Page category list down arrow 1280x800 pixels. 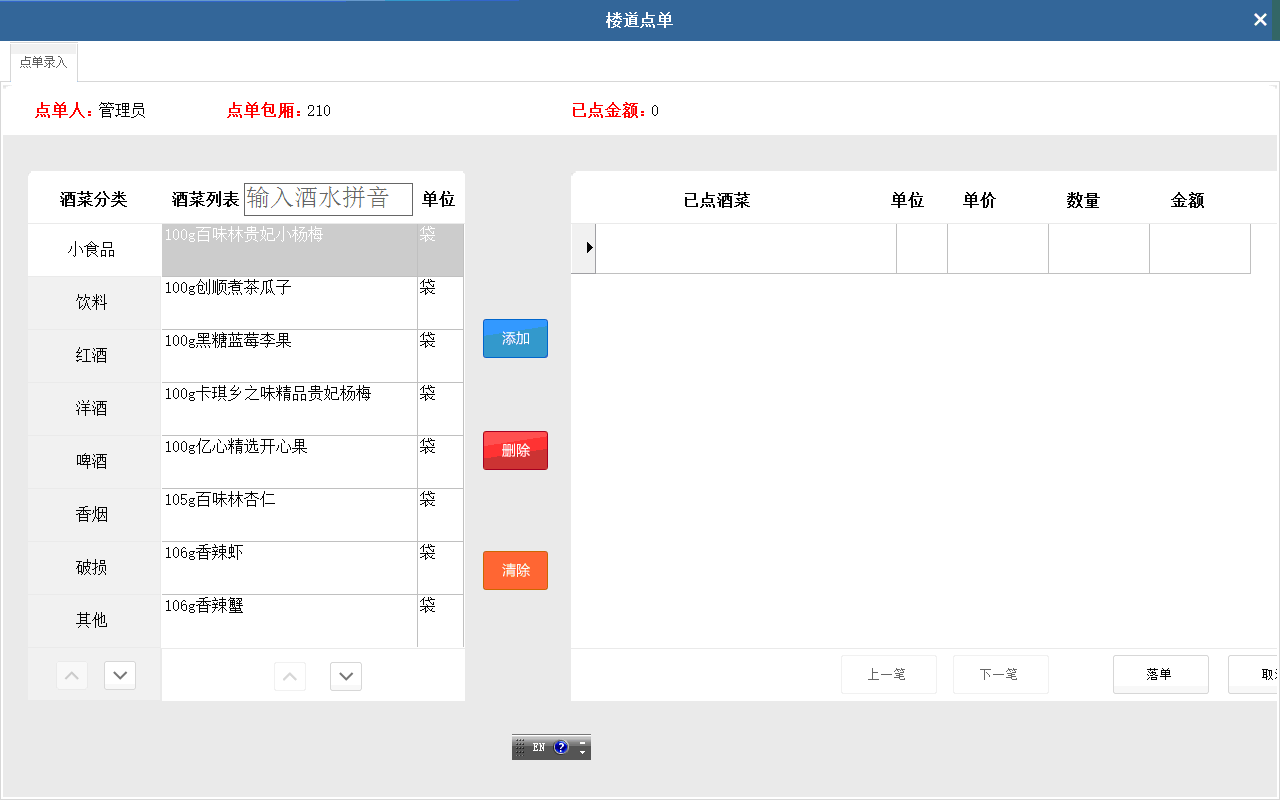tap(120, 676)
